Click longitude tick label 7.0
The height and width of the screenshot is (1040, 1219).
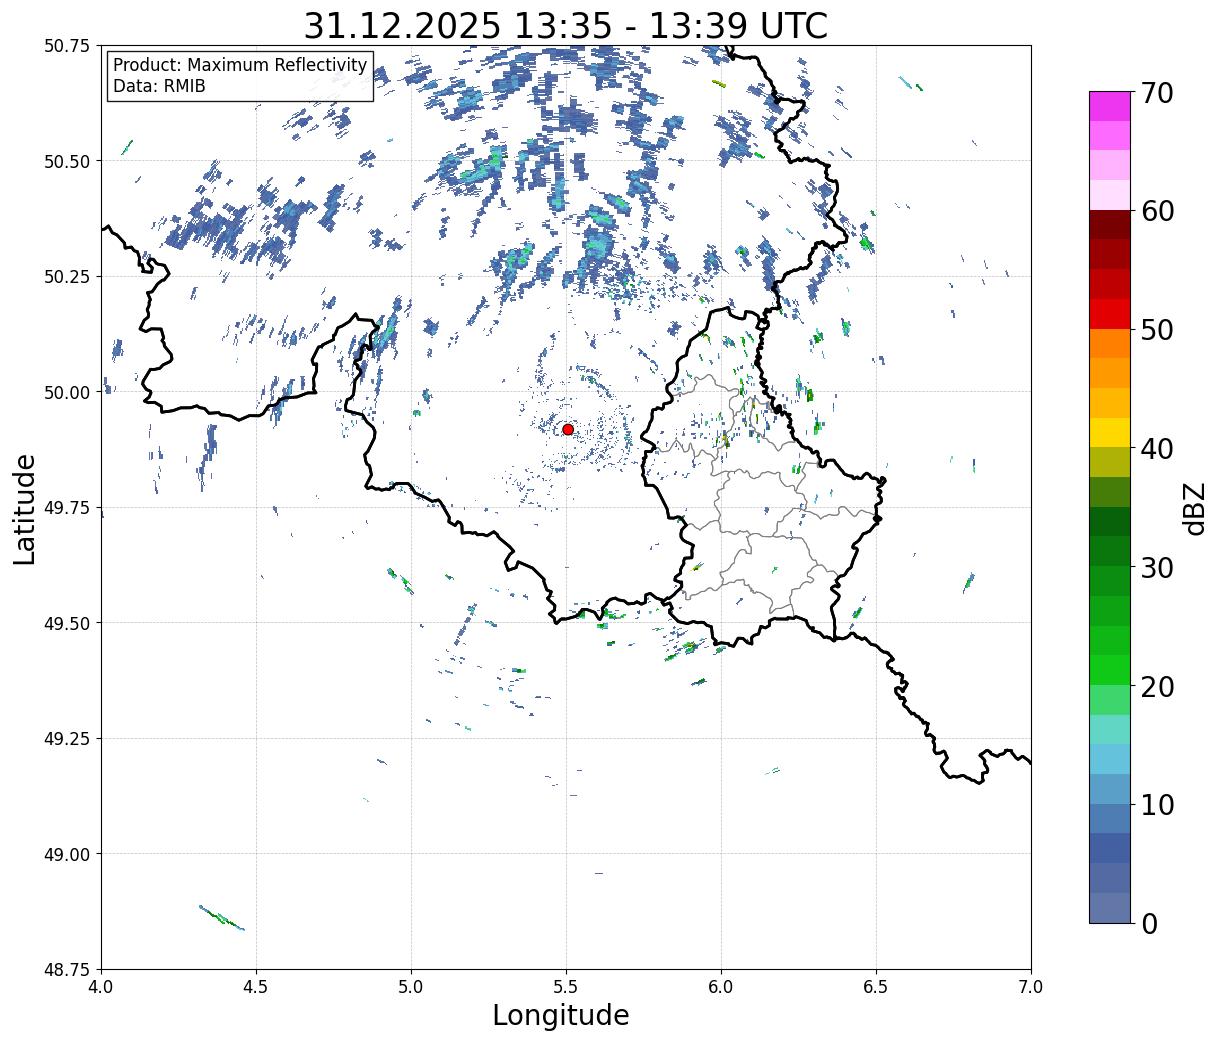pos(1031,987)
